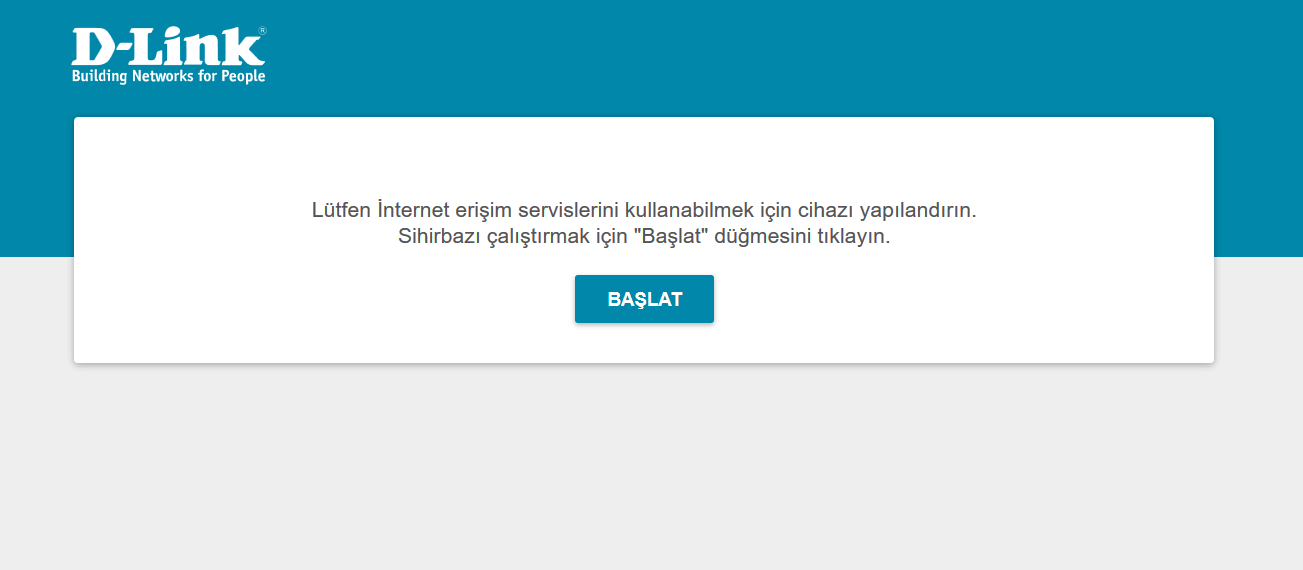Click the sentence beginning "Sihirbazı çalıştırmak"

644,238
